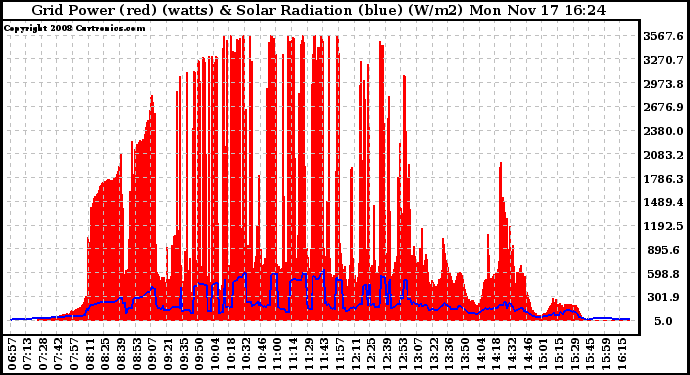The height and width of the screenshot is (375, 690).
Task: Click the 13:36 time label
Action: pos(449,353)
